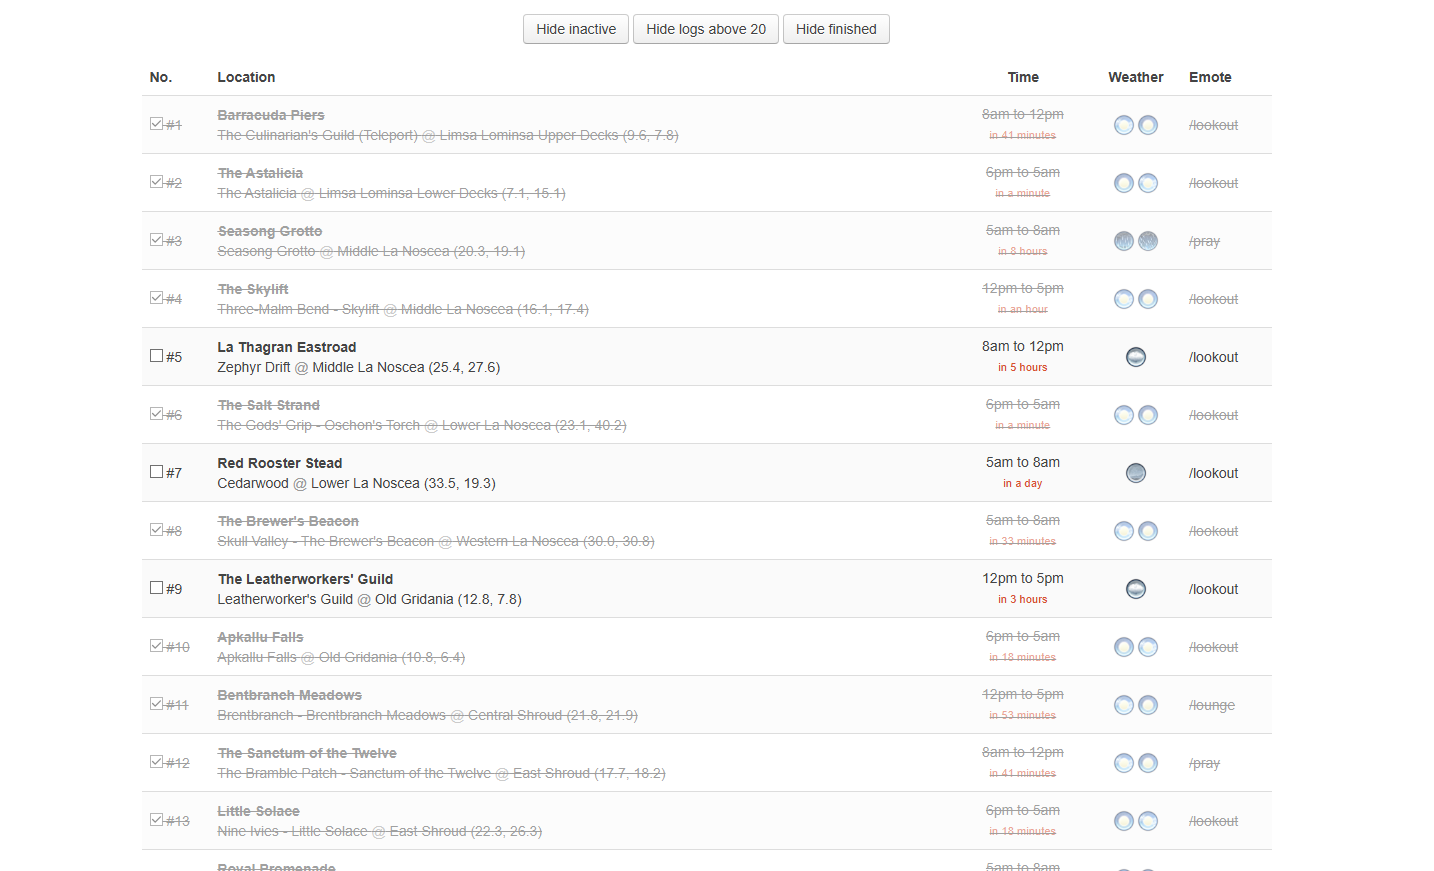This screenshot has width=1434, height=871.
Task: Uncheck log #11 Bentbranch Meadows
Action: [156, 704]
